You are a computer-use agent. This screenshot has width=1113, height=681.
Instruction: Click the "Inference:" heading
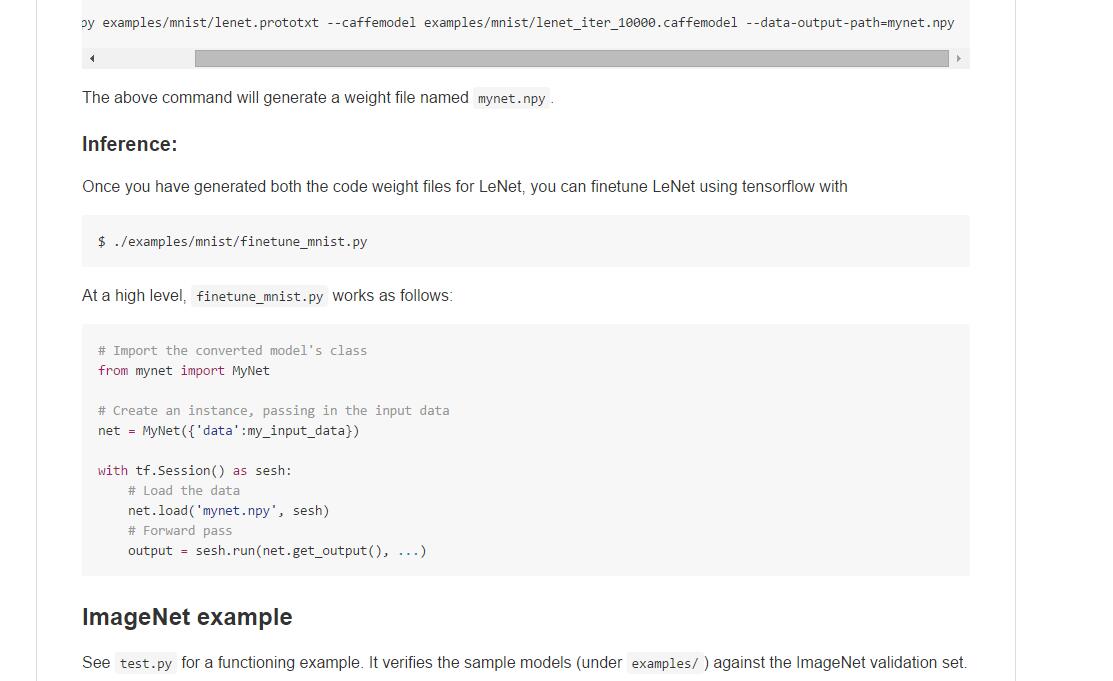click(x=129, y=144)
